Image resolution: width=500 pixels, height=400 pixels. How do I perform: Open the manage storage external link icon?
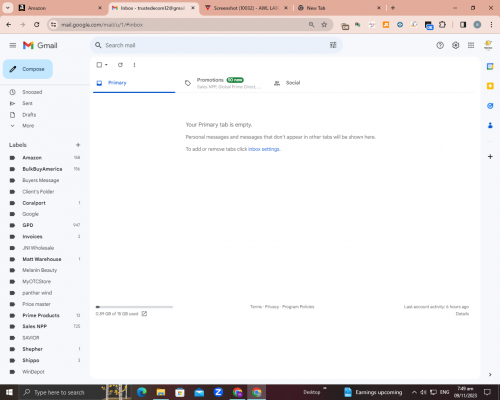[x=144, y=314]
